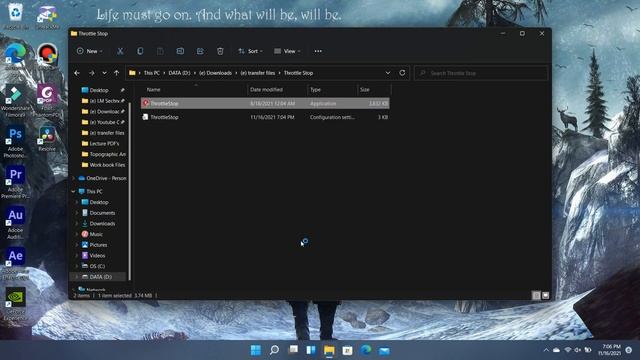Open Widgets from the taskbar
The height and width of the screenshot is (360, 640).
(311, 350)
